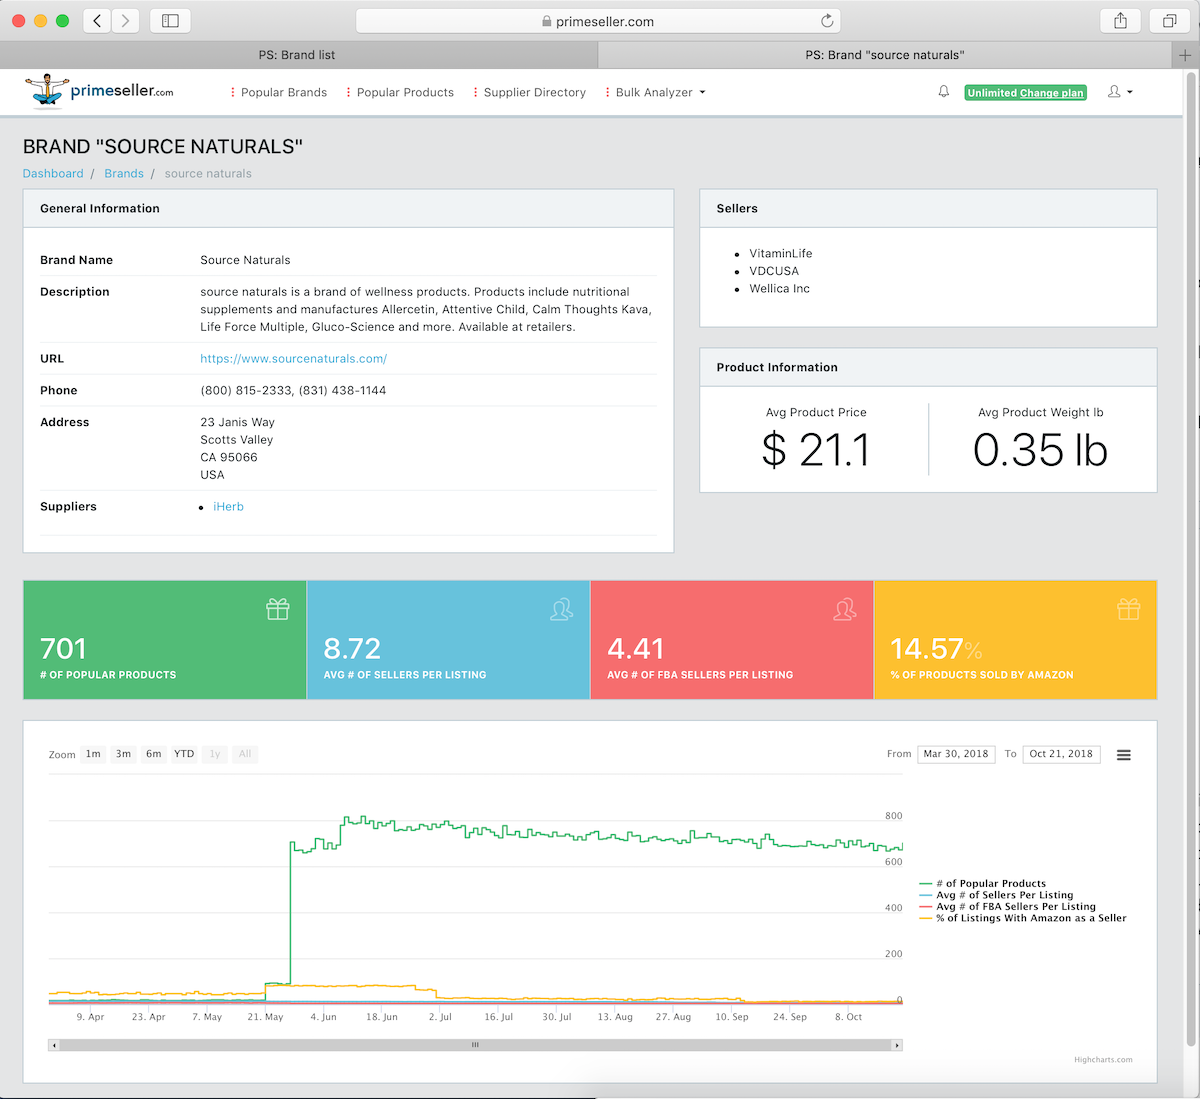Viewport: 1200px width, 1099px height.
Task: Click the Safari back arrow
Action: pyautogui.click(x=97, y=21)
